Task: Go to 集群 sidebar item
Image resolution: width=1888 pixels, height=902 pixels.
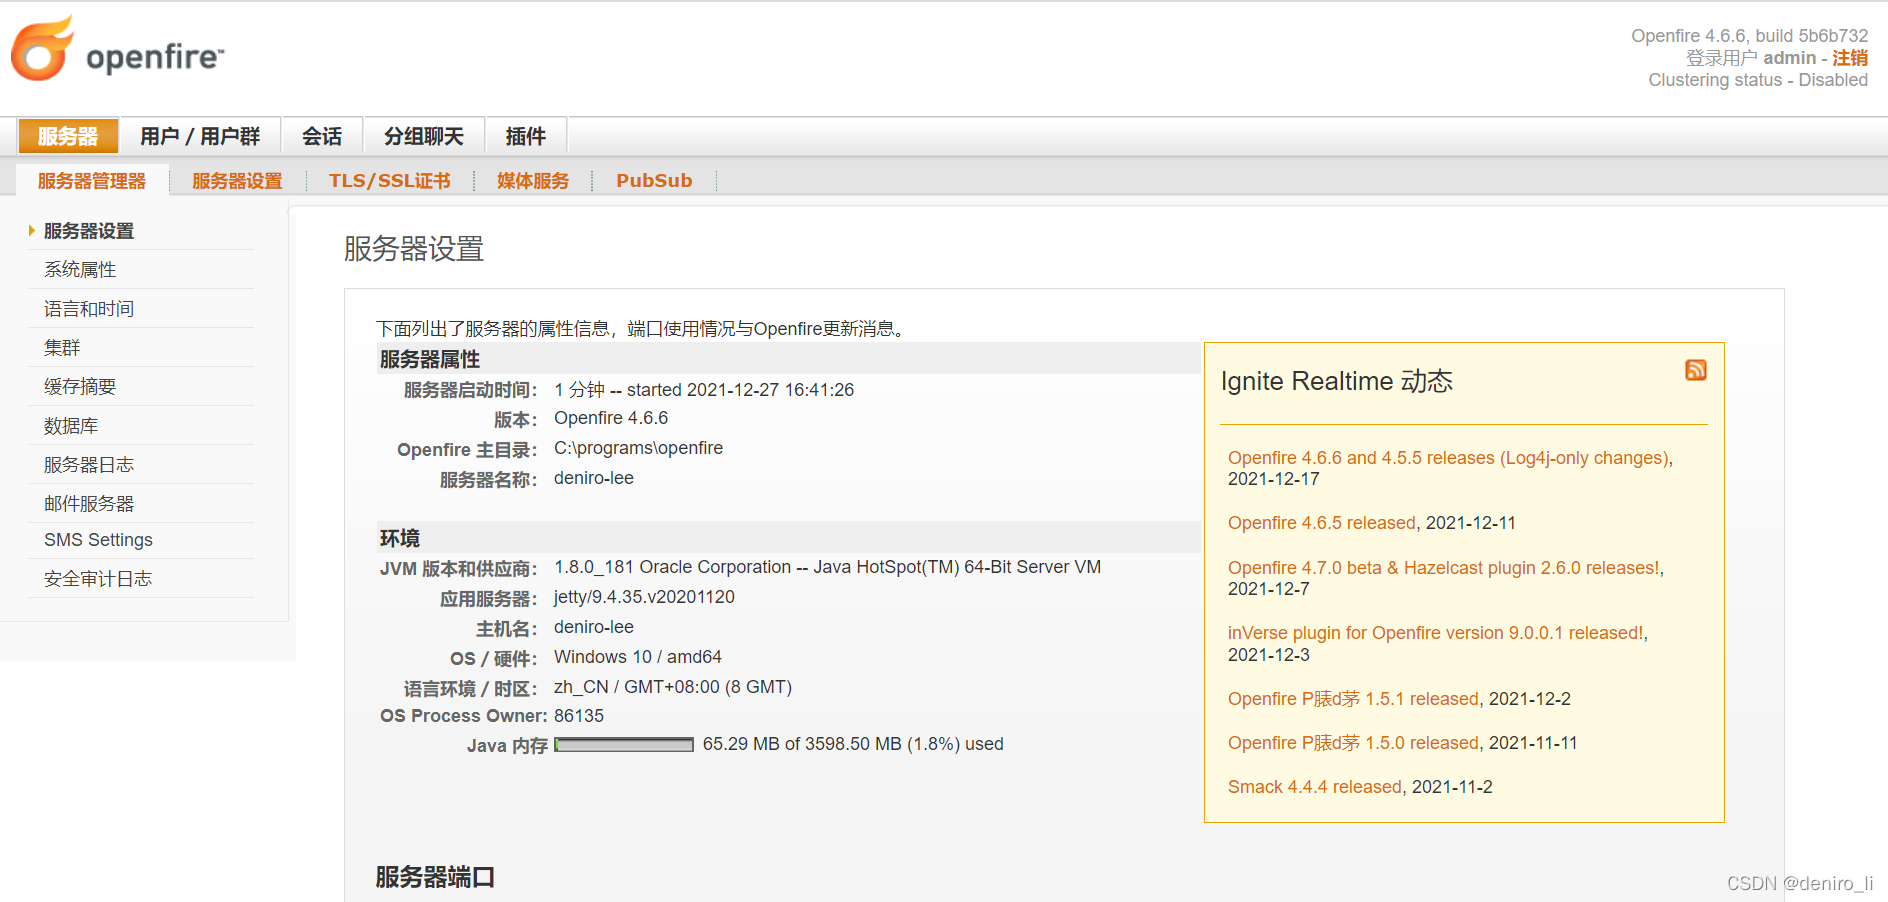Action: 62,348
